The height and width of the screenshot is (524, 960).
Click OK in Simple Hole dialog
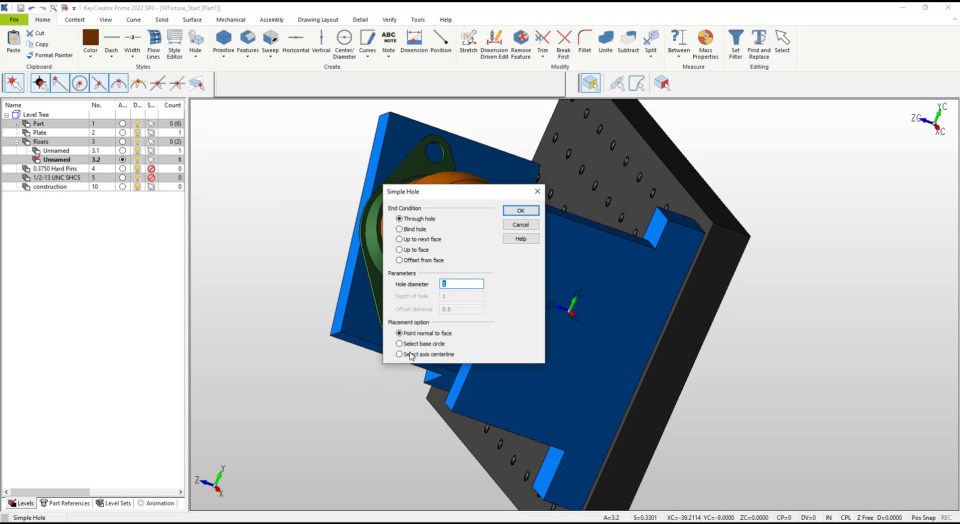pos(521,211)
